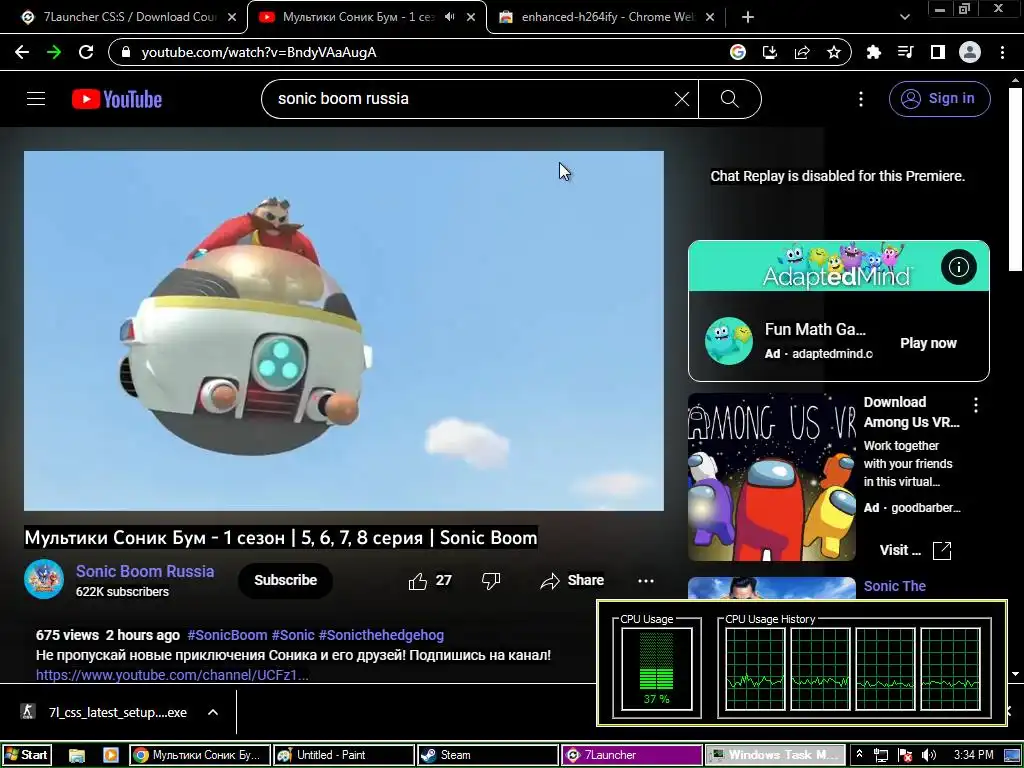Open Chrome extensions puzzle icon
The height and width of the screenshot is (768, 1024).
click(x=874, y=52)
